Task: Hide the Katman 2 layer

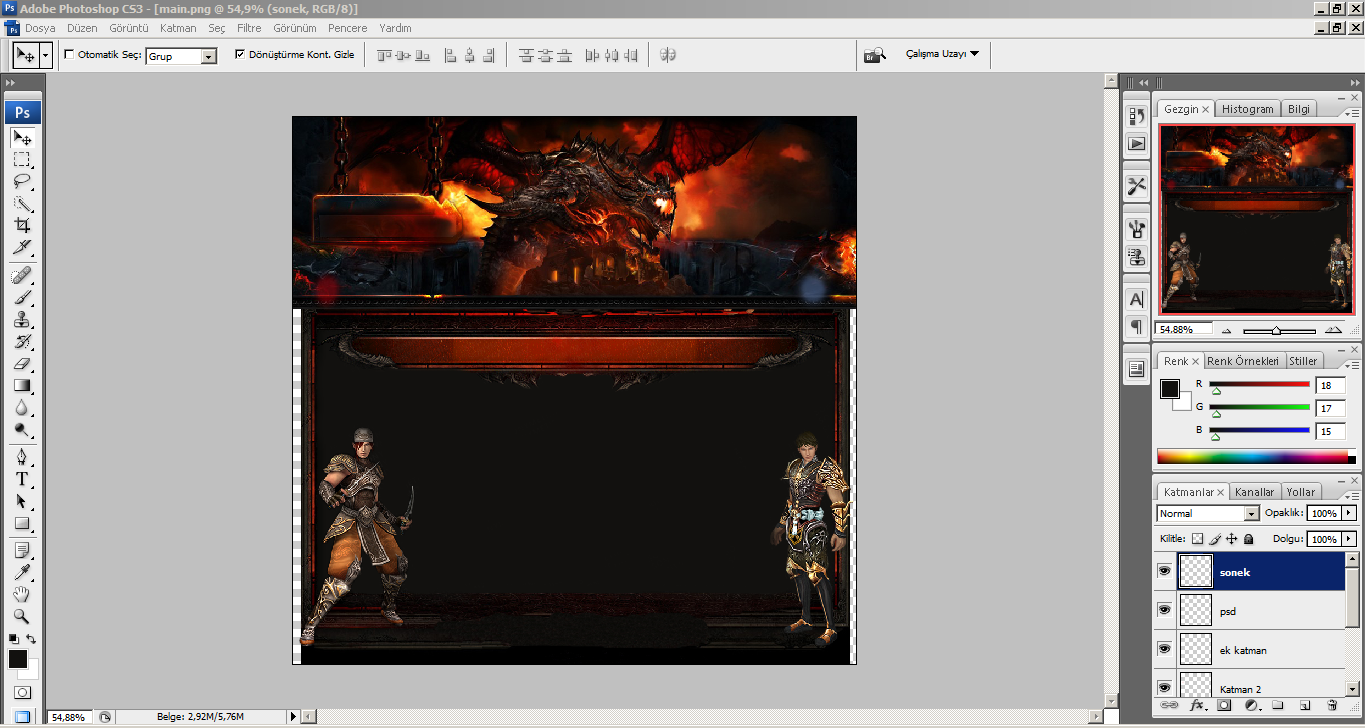Action: (x=1164, y=687)
